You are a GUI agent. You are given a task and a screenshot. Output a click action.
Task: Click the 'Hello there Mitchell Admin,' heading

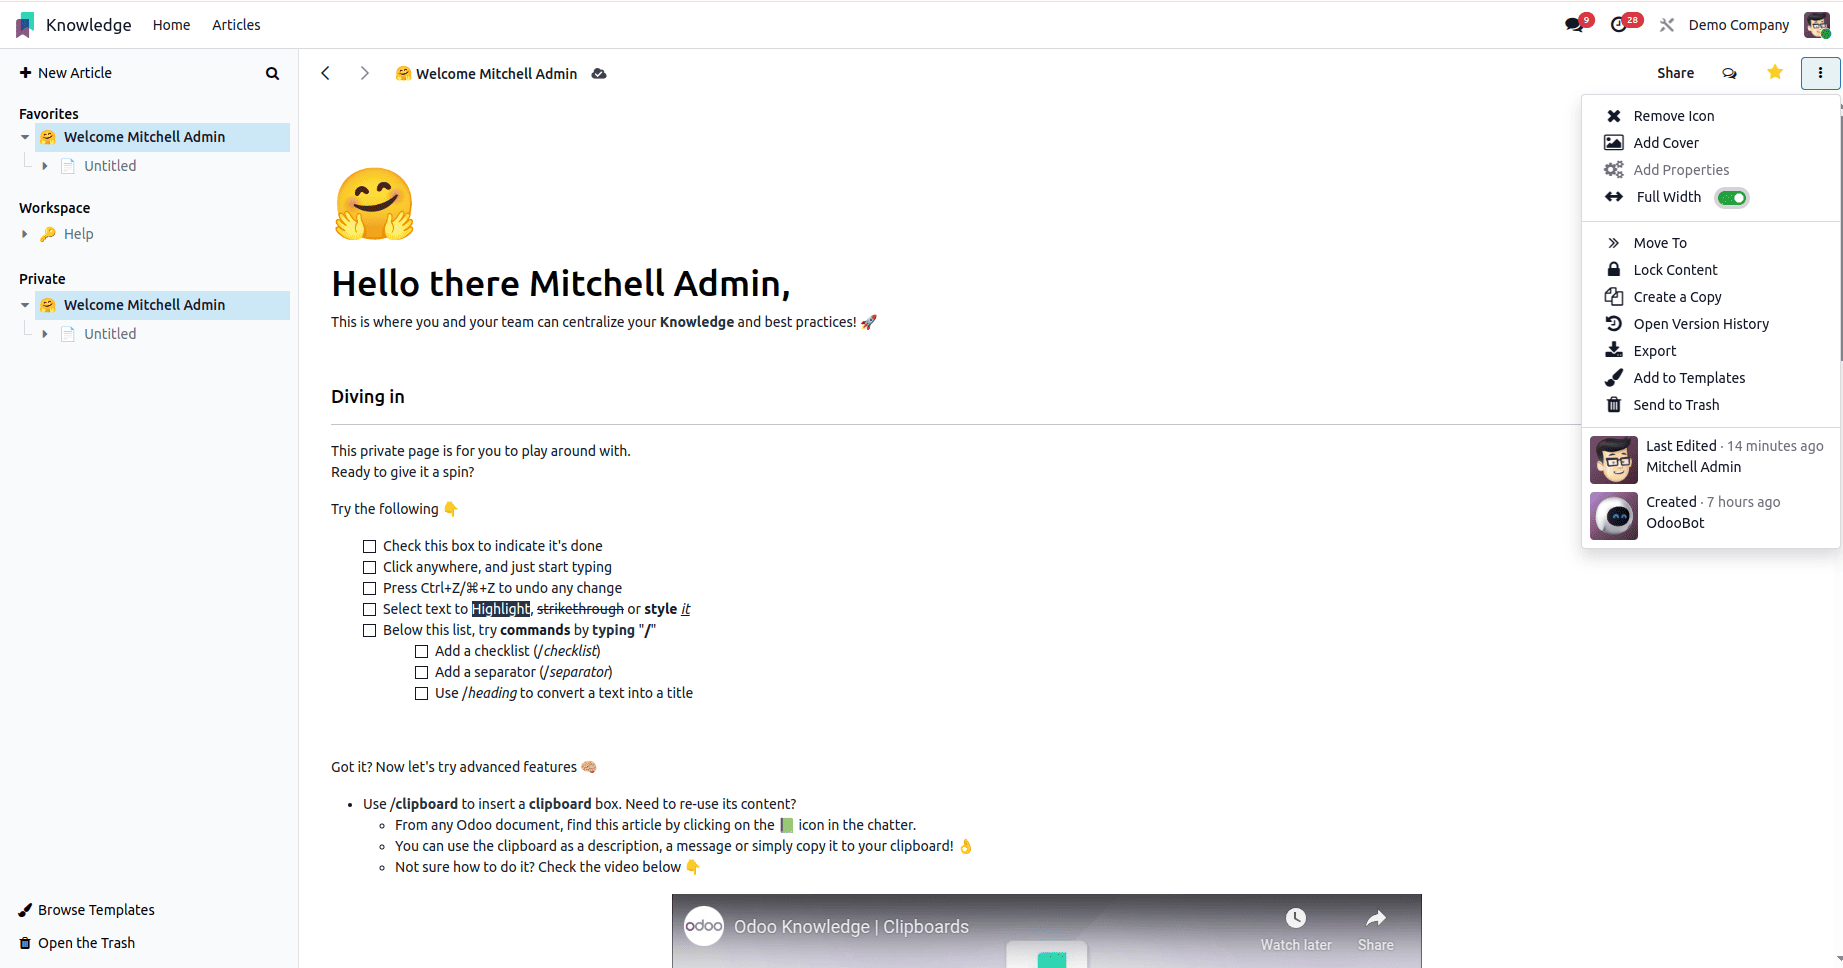(561, 284)
